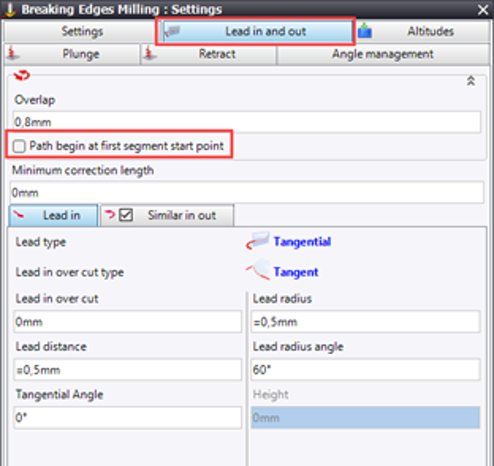Image resolution: width=494 pixels, height=466 pixels.
Task: Click the Lead in and out tab icon
Action: [x=173, y=32]
